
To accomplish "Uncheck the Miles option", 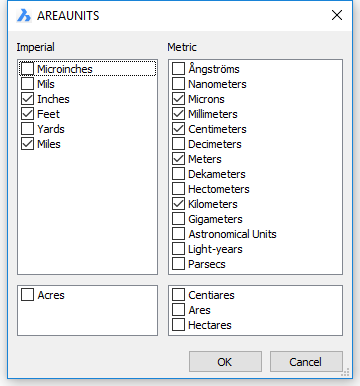I will 28,144.
